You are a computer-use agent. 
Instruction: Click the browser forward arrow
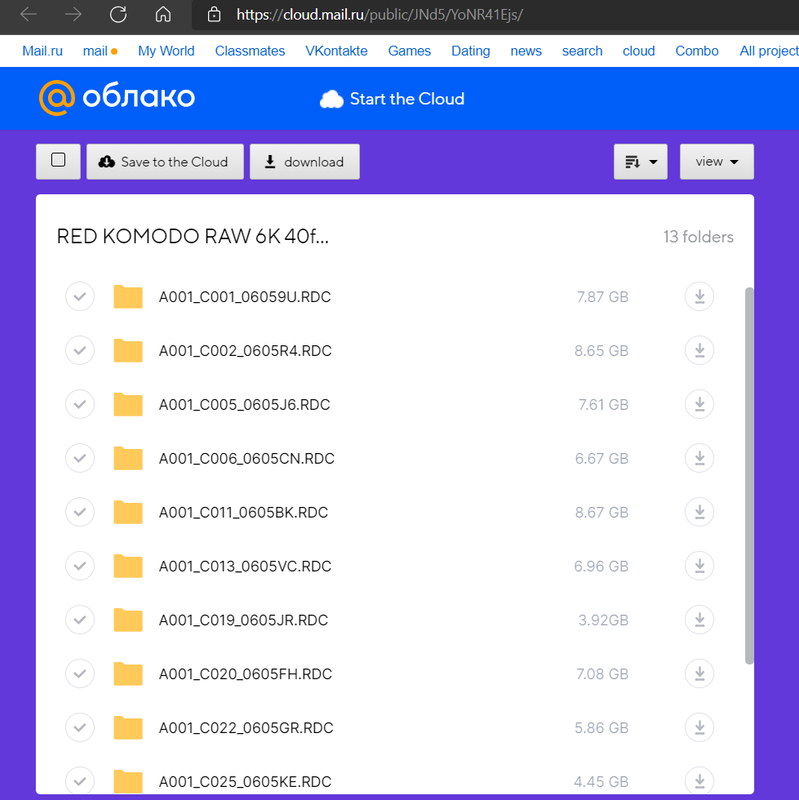73,14
